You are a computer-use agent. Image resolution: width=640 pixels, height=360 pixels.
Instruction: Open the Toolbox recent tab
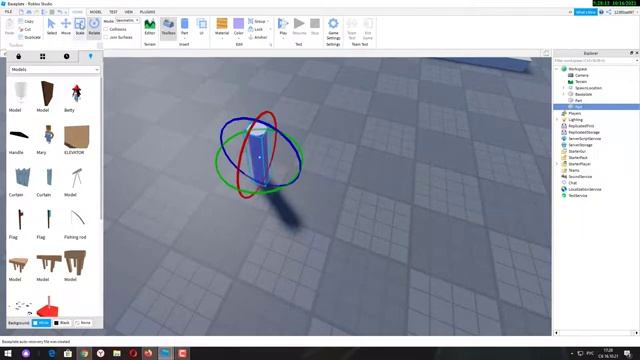(67, 56)
